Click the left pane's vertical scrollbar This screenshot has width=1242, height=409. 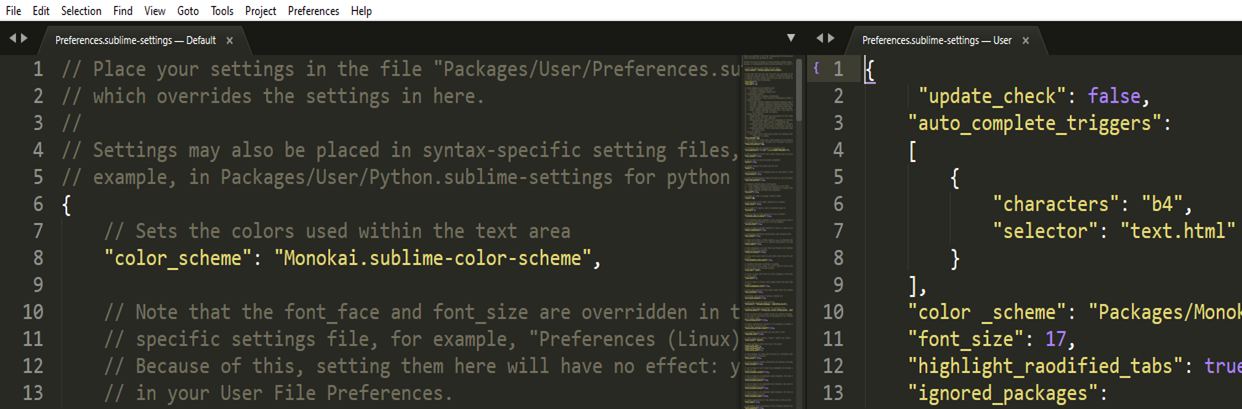click(x=798, y=90)
